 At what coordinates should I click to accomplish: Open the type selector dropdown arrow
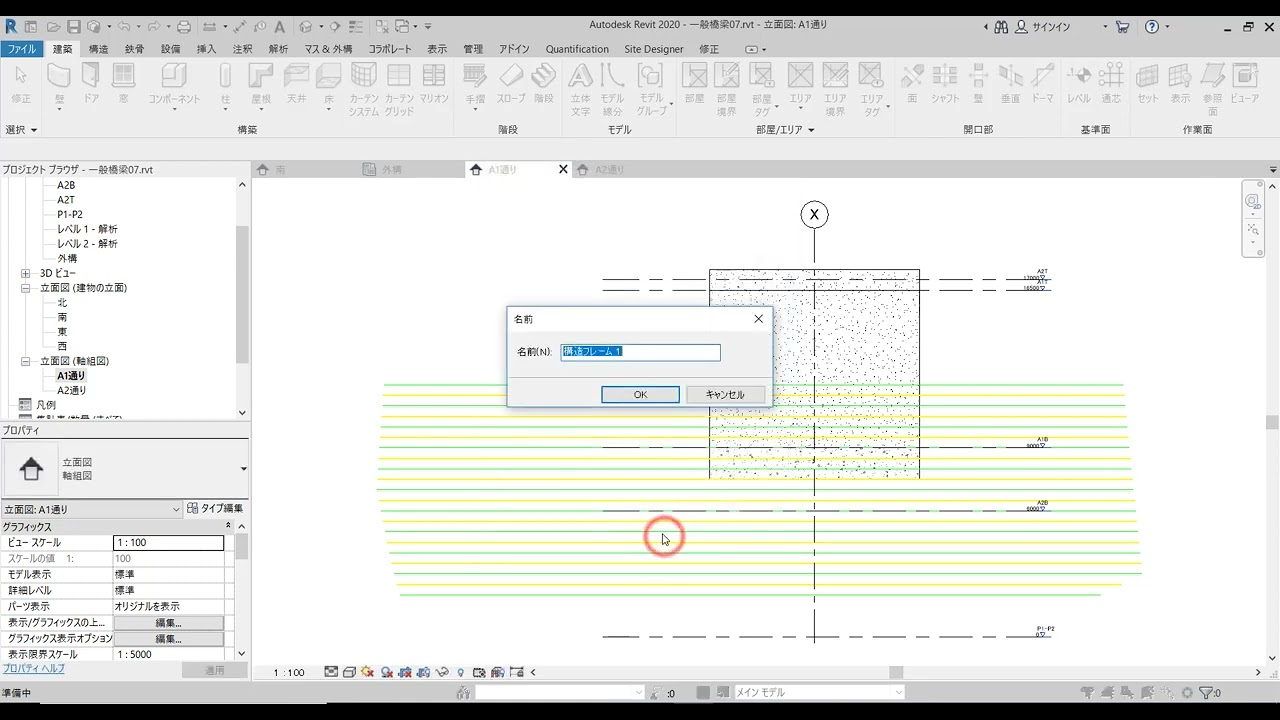tap(243, 469)
